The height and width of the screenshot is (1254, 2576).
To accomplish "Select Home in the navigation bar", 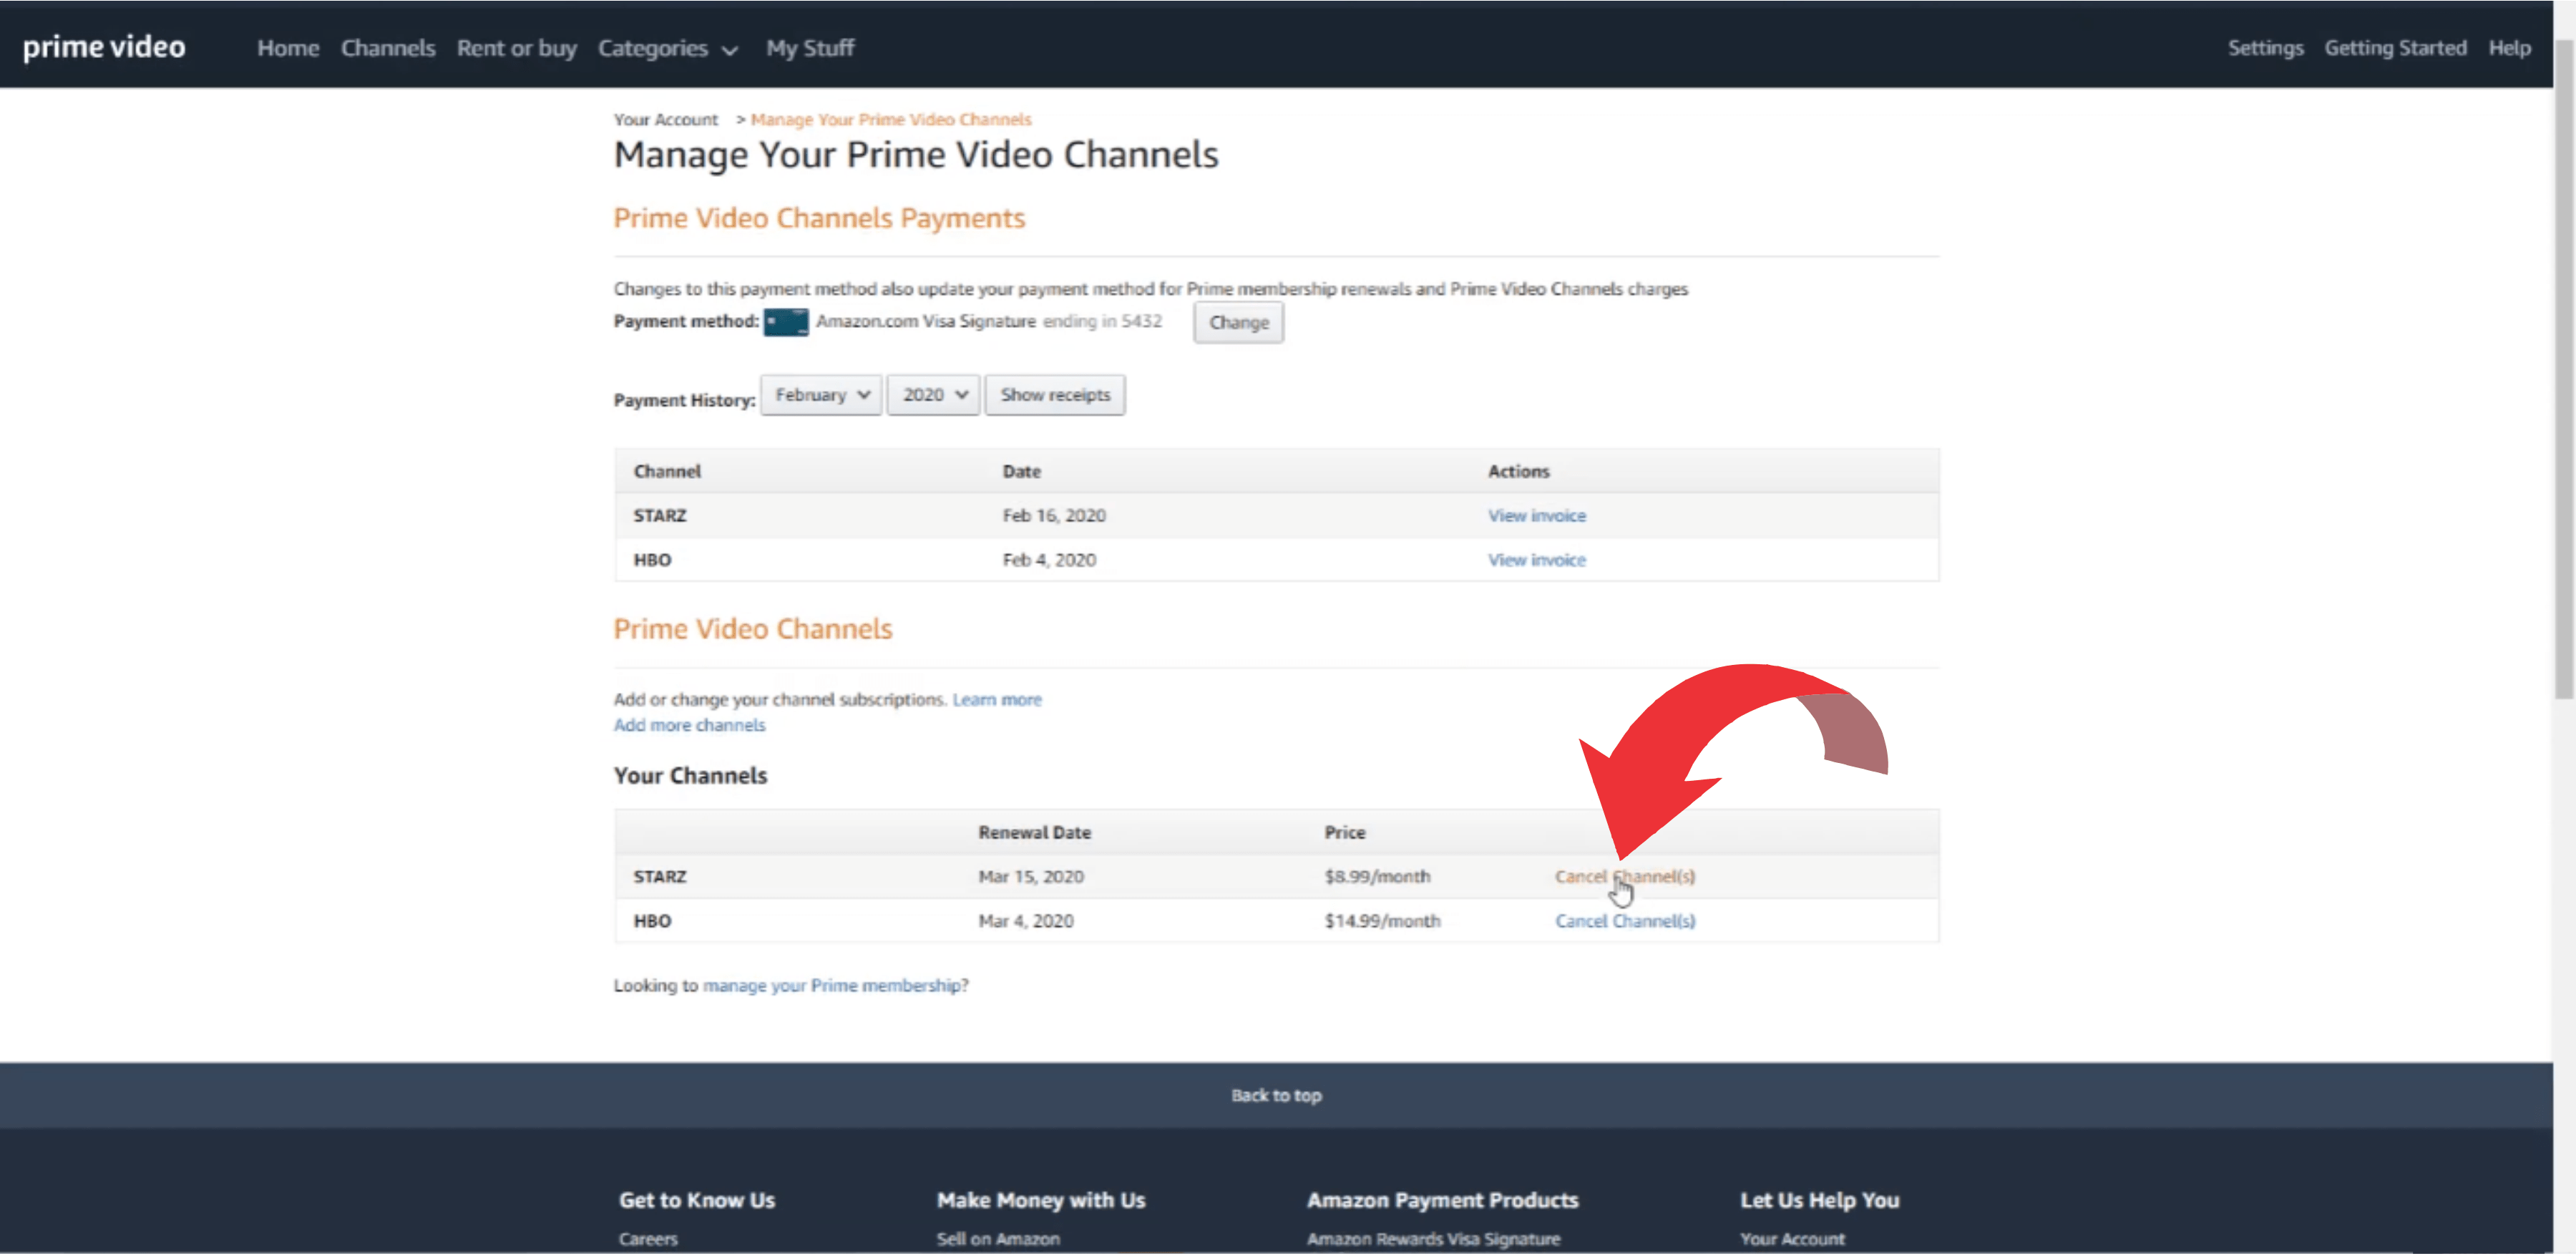I will point(288,47).
